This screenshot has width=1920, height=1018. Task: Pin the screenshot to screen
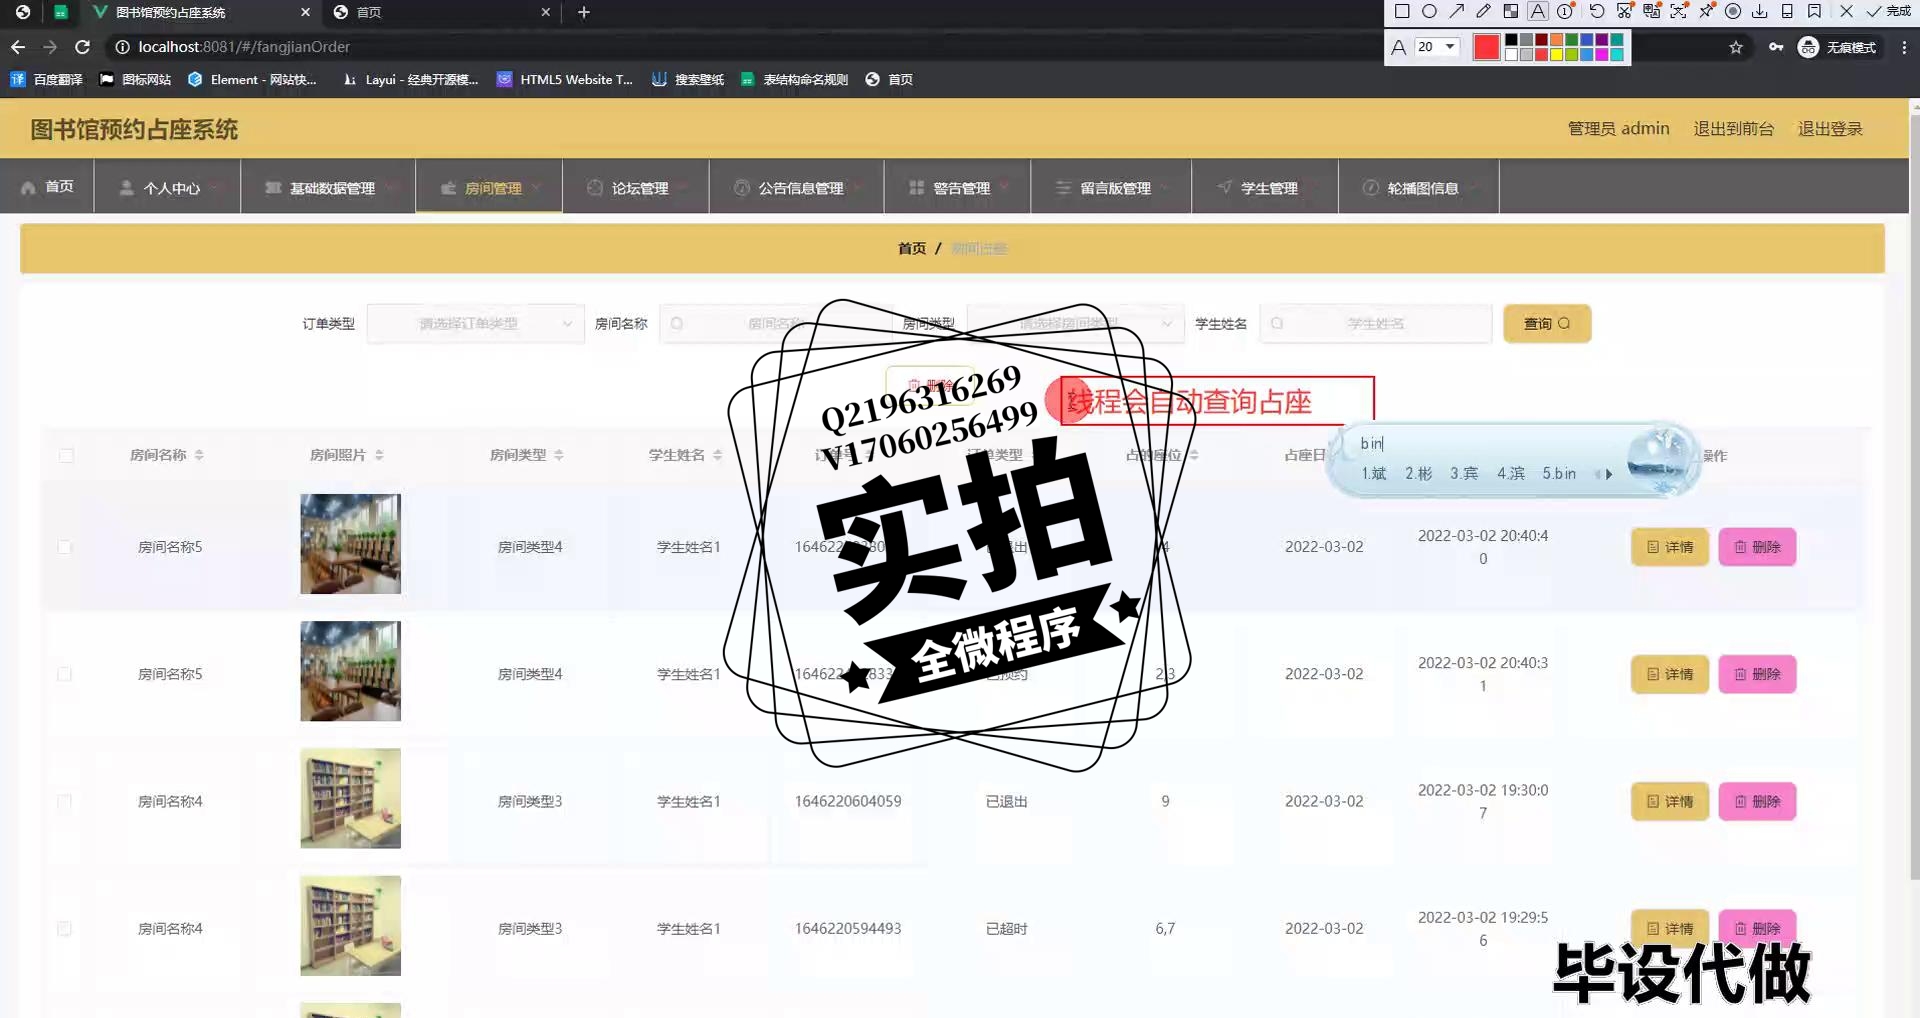point(1706,12)
